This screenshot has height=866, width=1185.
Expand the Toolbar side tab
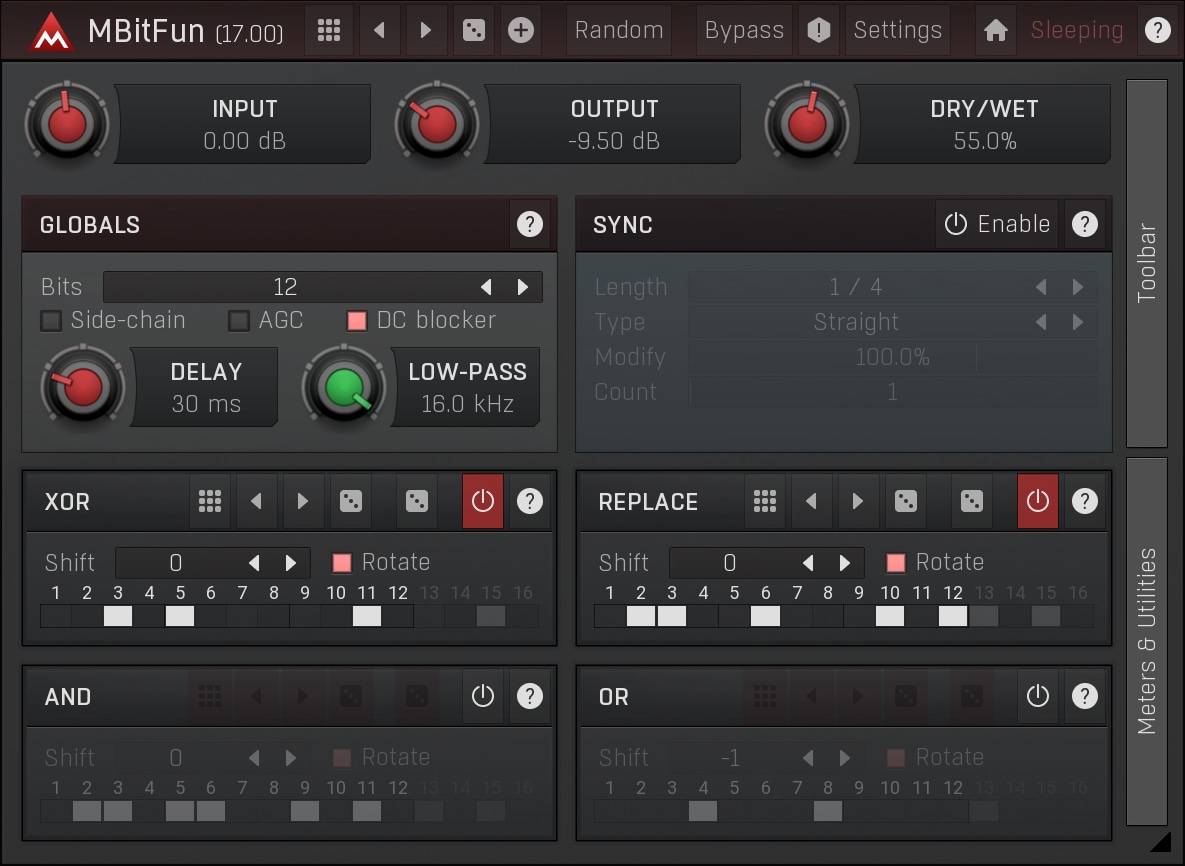click(x=1147, y=263)
